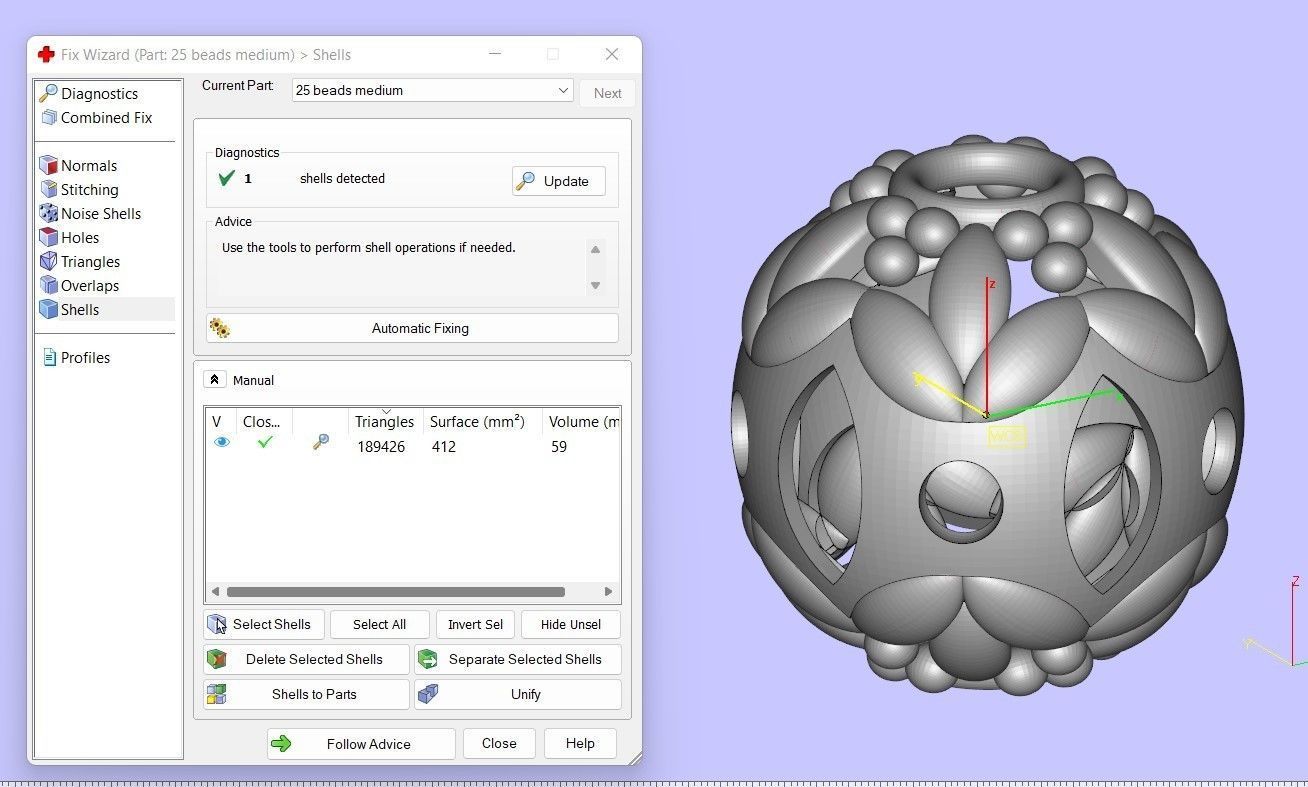Sort shells by Triangles column
The height and width of the screenshot is (787, 1308).
point(385,422)
